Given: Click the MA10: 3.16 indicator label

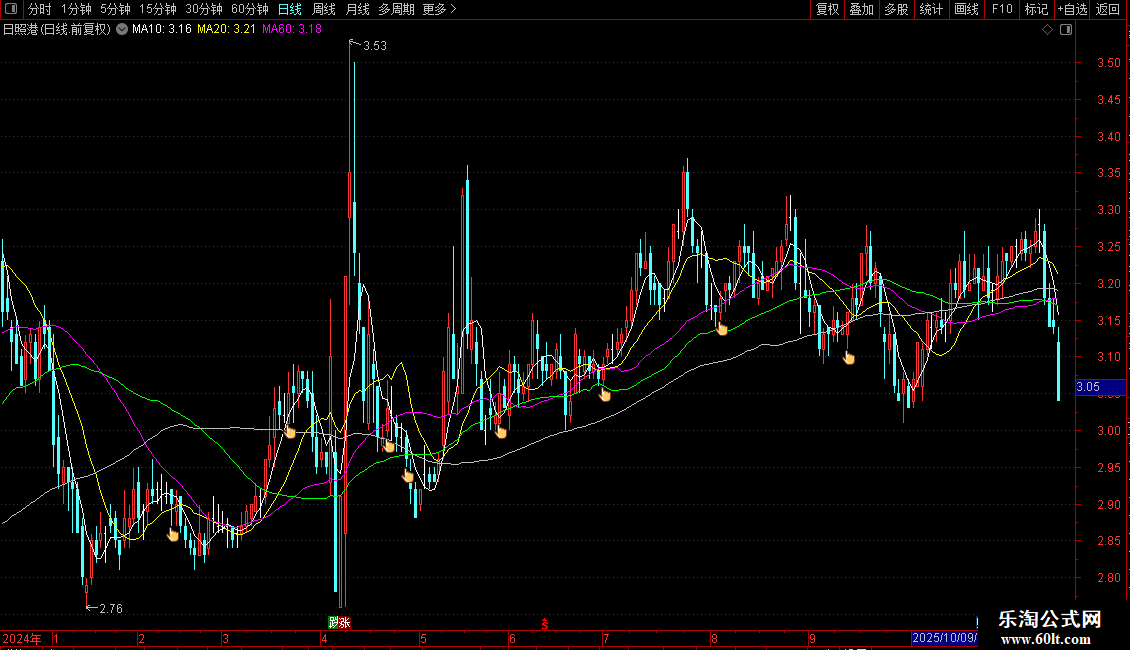Looking at the screenshot, I should [161, 29].
